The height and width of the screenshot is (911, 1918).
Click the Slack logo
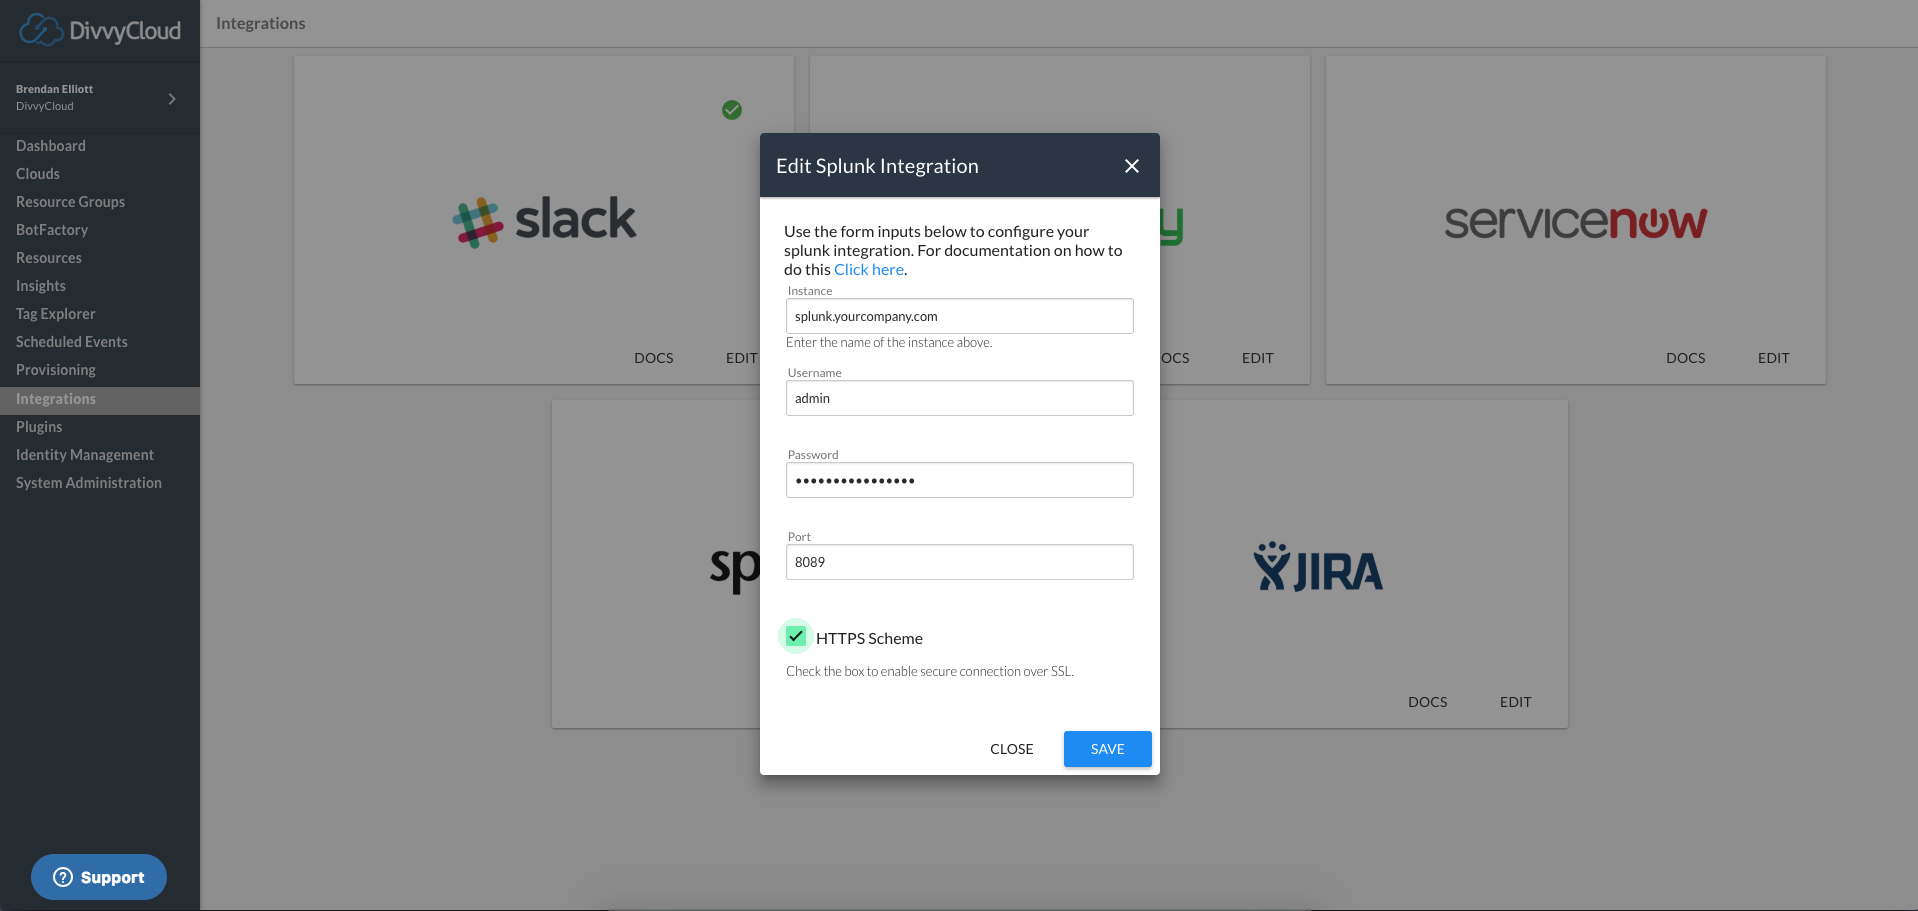(544, 221)
